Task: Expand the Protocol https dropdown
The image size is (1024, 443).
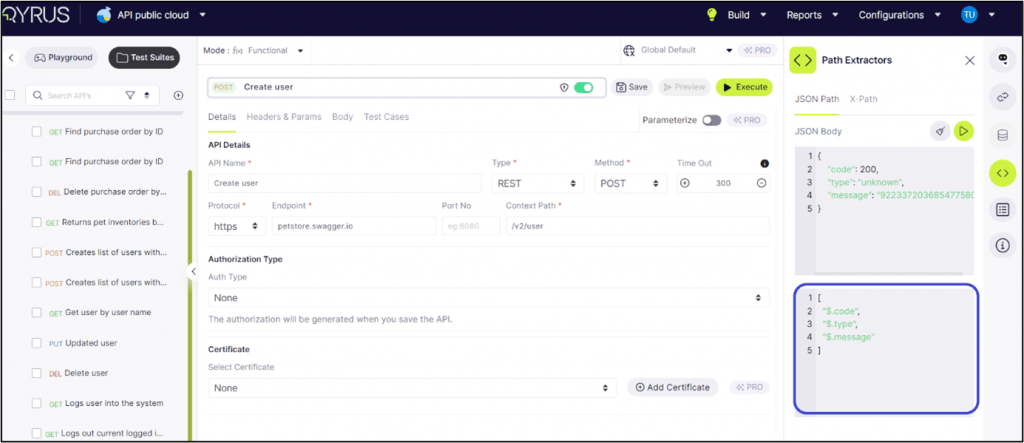Action: click(x=236, y=226)
